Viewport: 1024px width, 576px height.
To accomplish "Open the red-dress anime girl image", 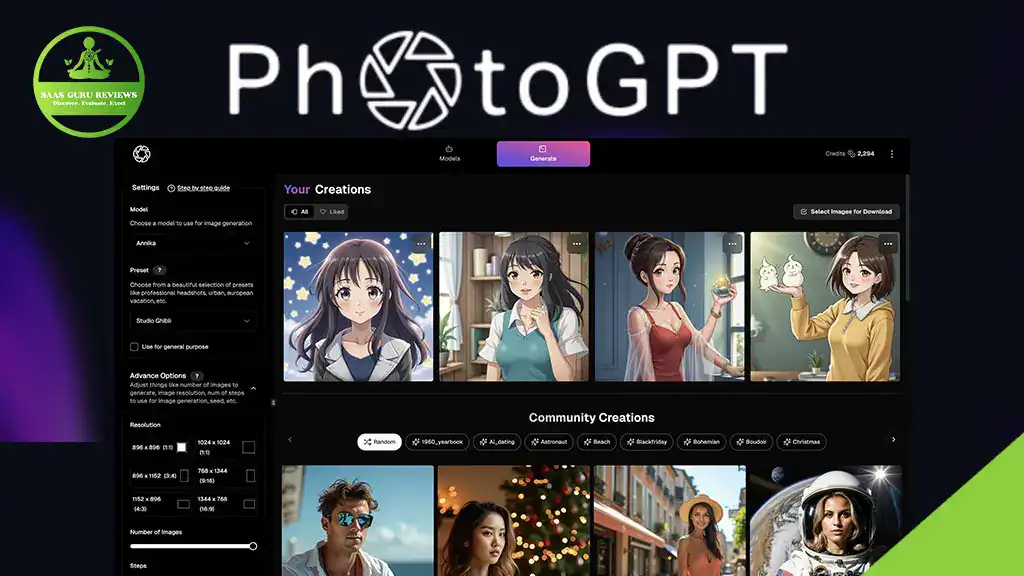I will click(x=669, y=306).
